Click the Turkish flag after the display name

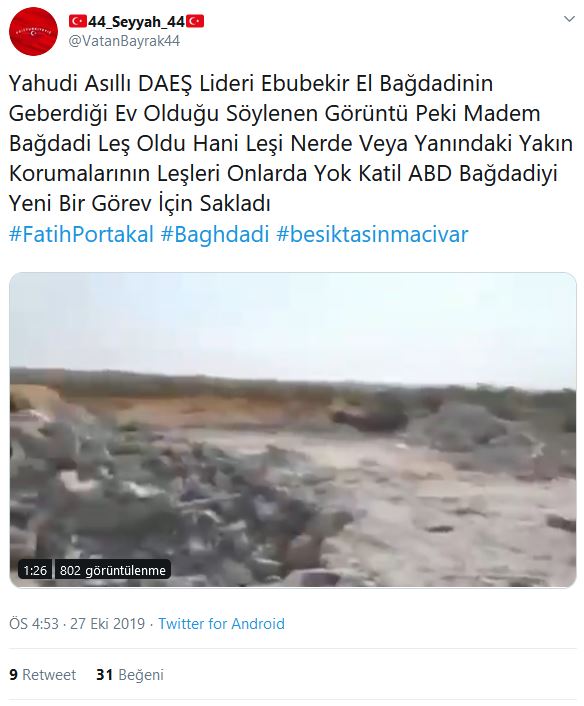(x=195, y=21)
